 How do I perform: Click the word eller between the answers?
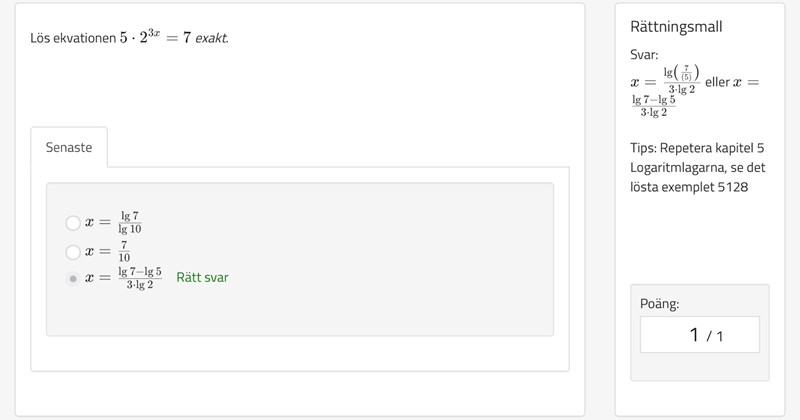pyautogui.click(x=717, y=82)
